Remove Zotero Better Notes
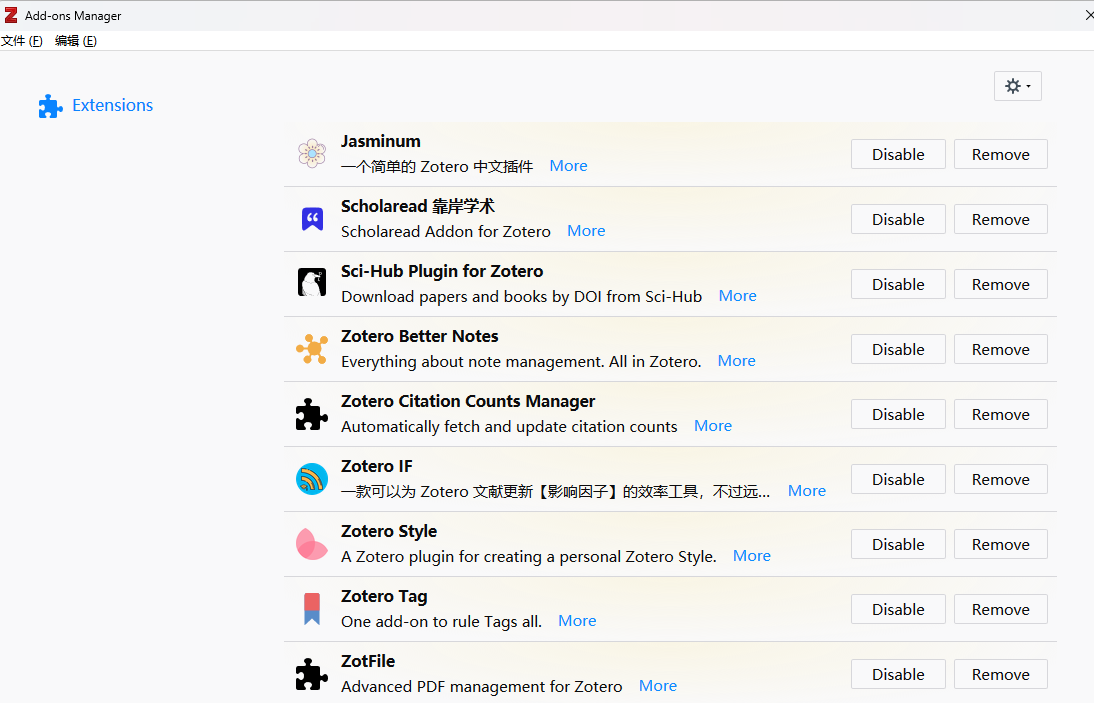The image size is (1094, 703). click(1001, 349)
